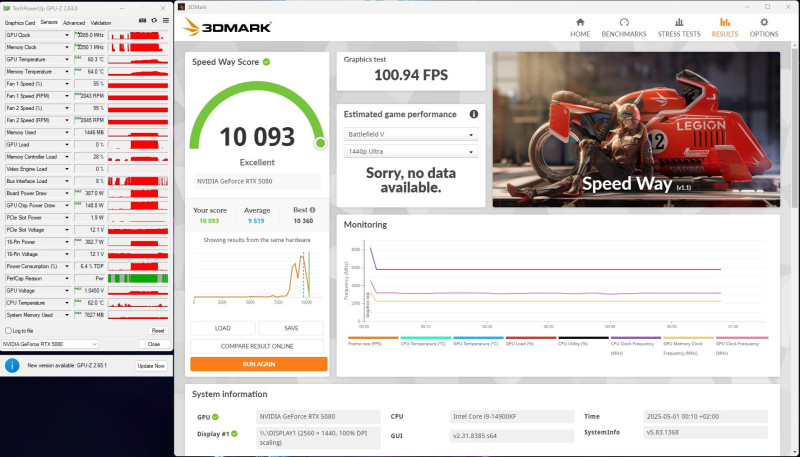This screenshot has width=800, height=457.
Task: Open the Memory Clock sensor dropdown
Action: point(66,47)
